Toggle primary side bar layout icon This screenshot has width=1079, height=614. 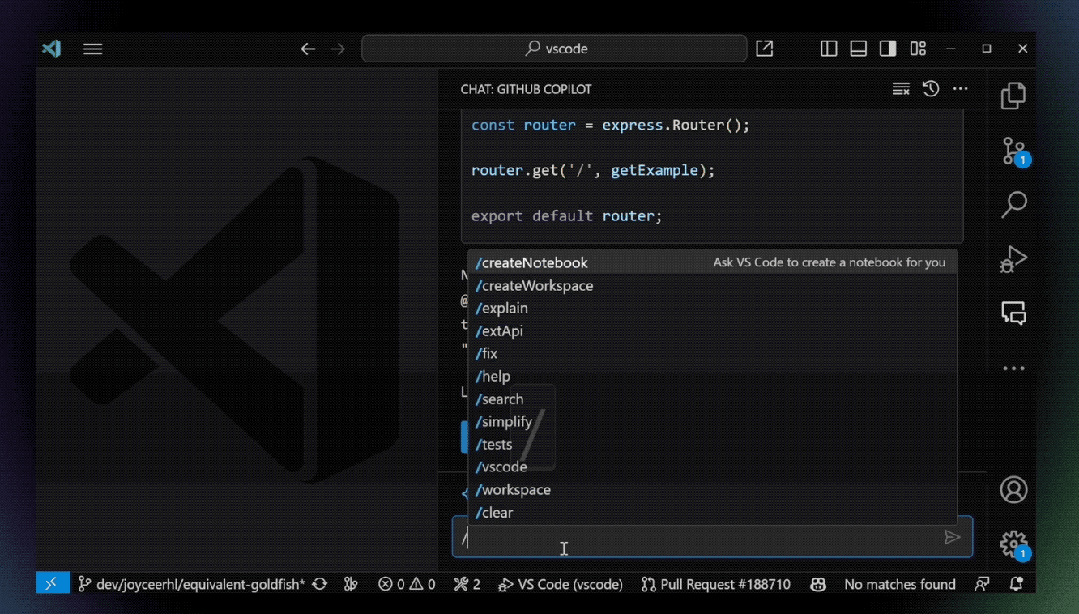829,49
